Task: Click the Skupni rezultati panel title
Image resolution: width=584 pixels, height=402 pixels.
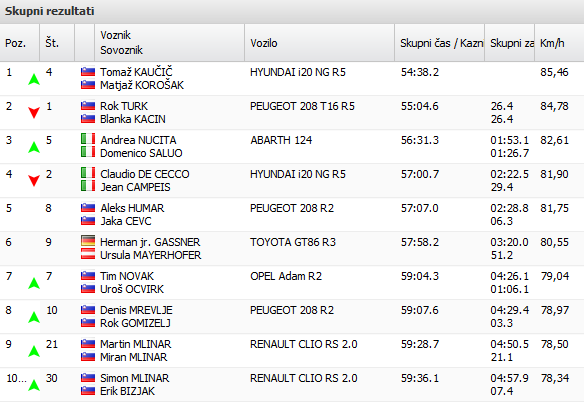Action: tap(49, 11)
